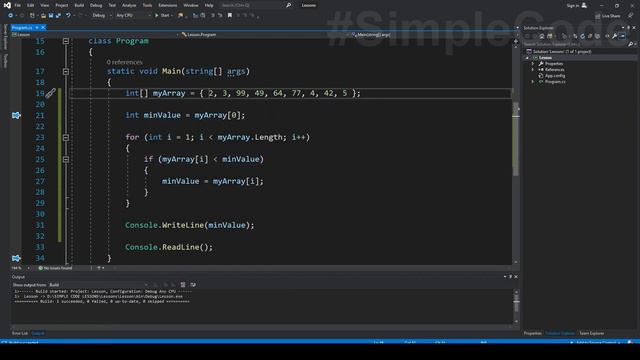
Task: Click the Navigate Backward toolbar icon
Action: [x=11, y=16]
